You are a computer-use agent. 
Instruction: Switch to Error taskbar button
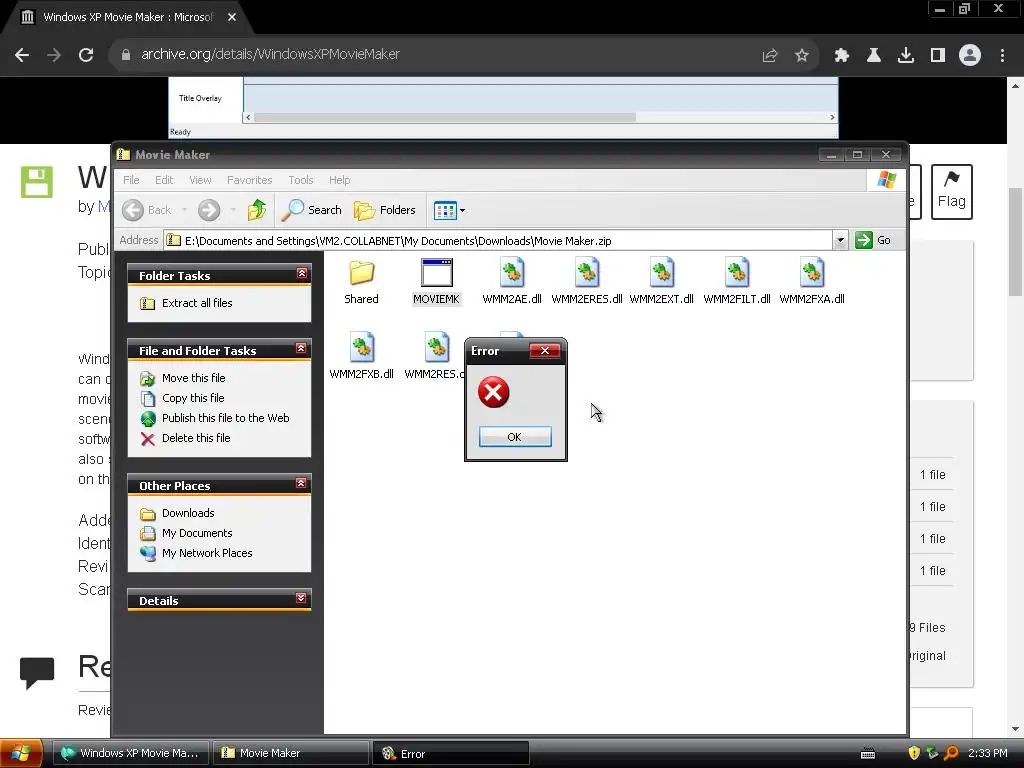[x=451, y=753]
